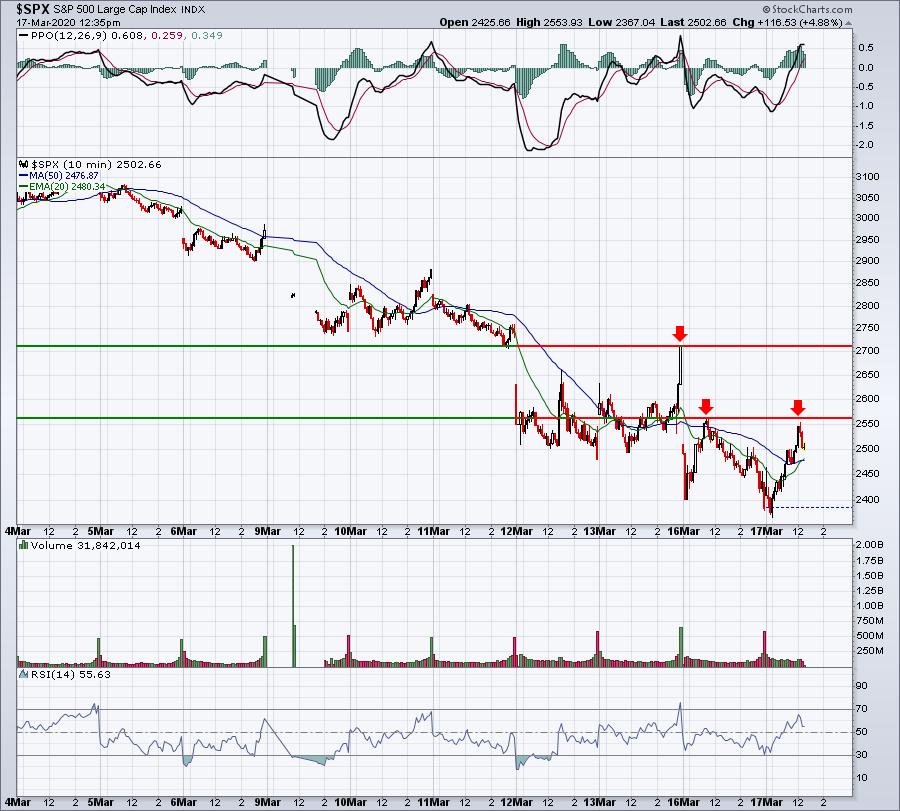This screenshot has width=900, height=811.
Task: Click the small triangle after Chg +4.88%
Action: (848, 23)
